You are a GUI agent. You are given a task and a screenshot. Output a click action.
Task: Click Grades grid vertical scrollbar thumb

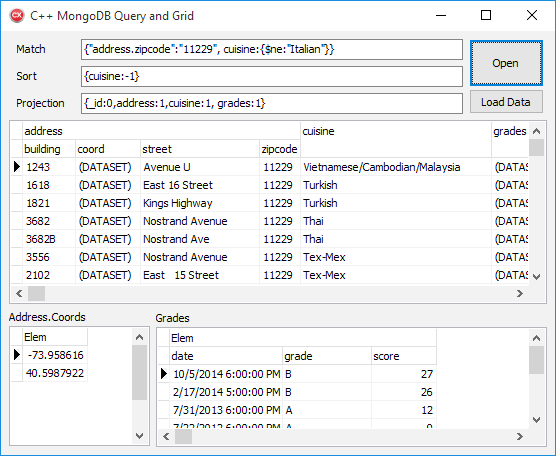[536, 360]
